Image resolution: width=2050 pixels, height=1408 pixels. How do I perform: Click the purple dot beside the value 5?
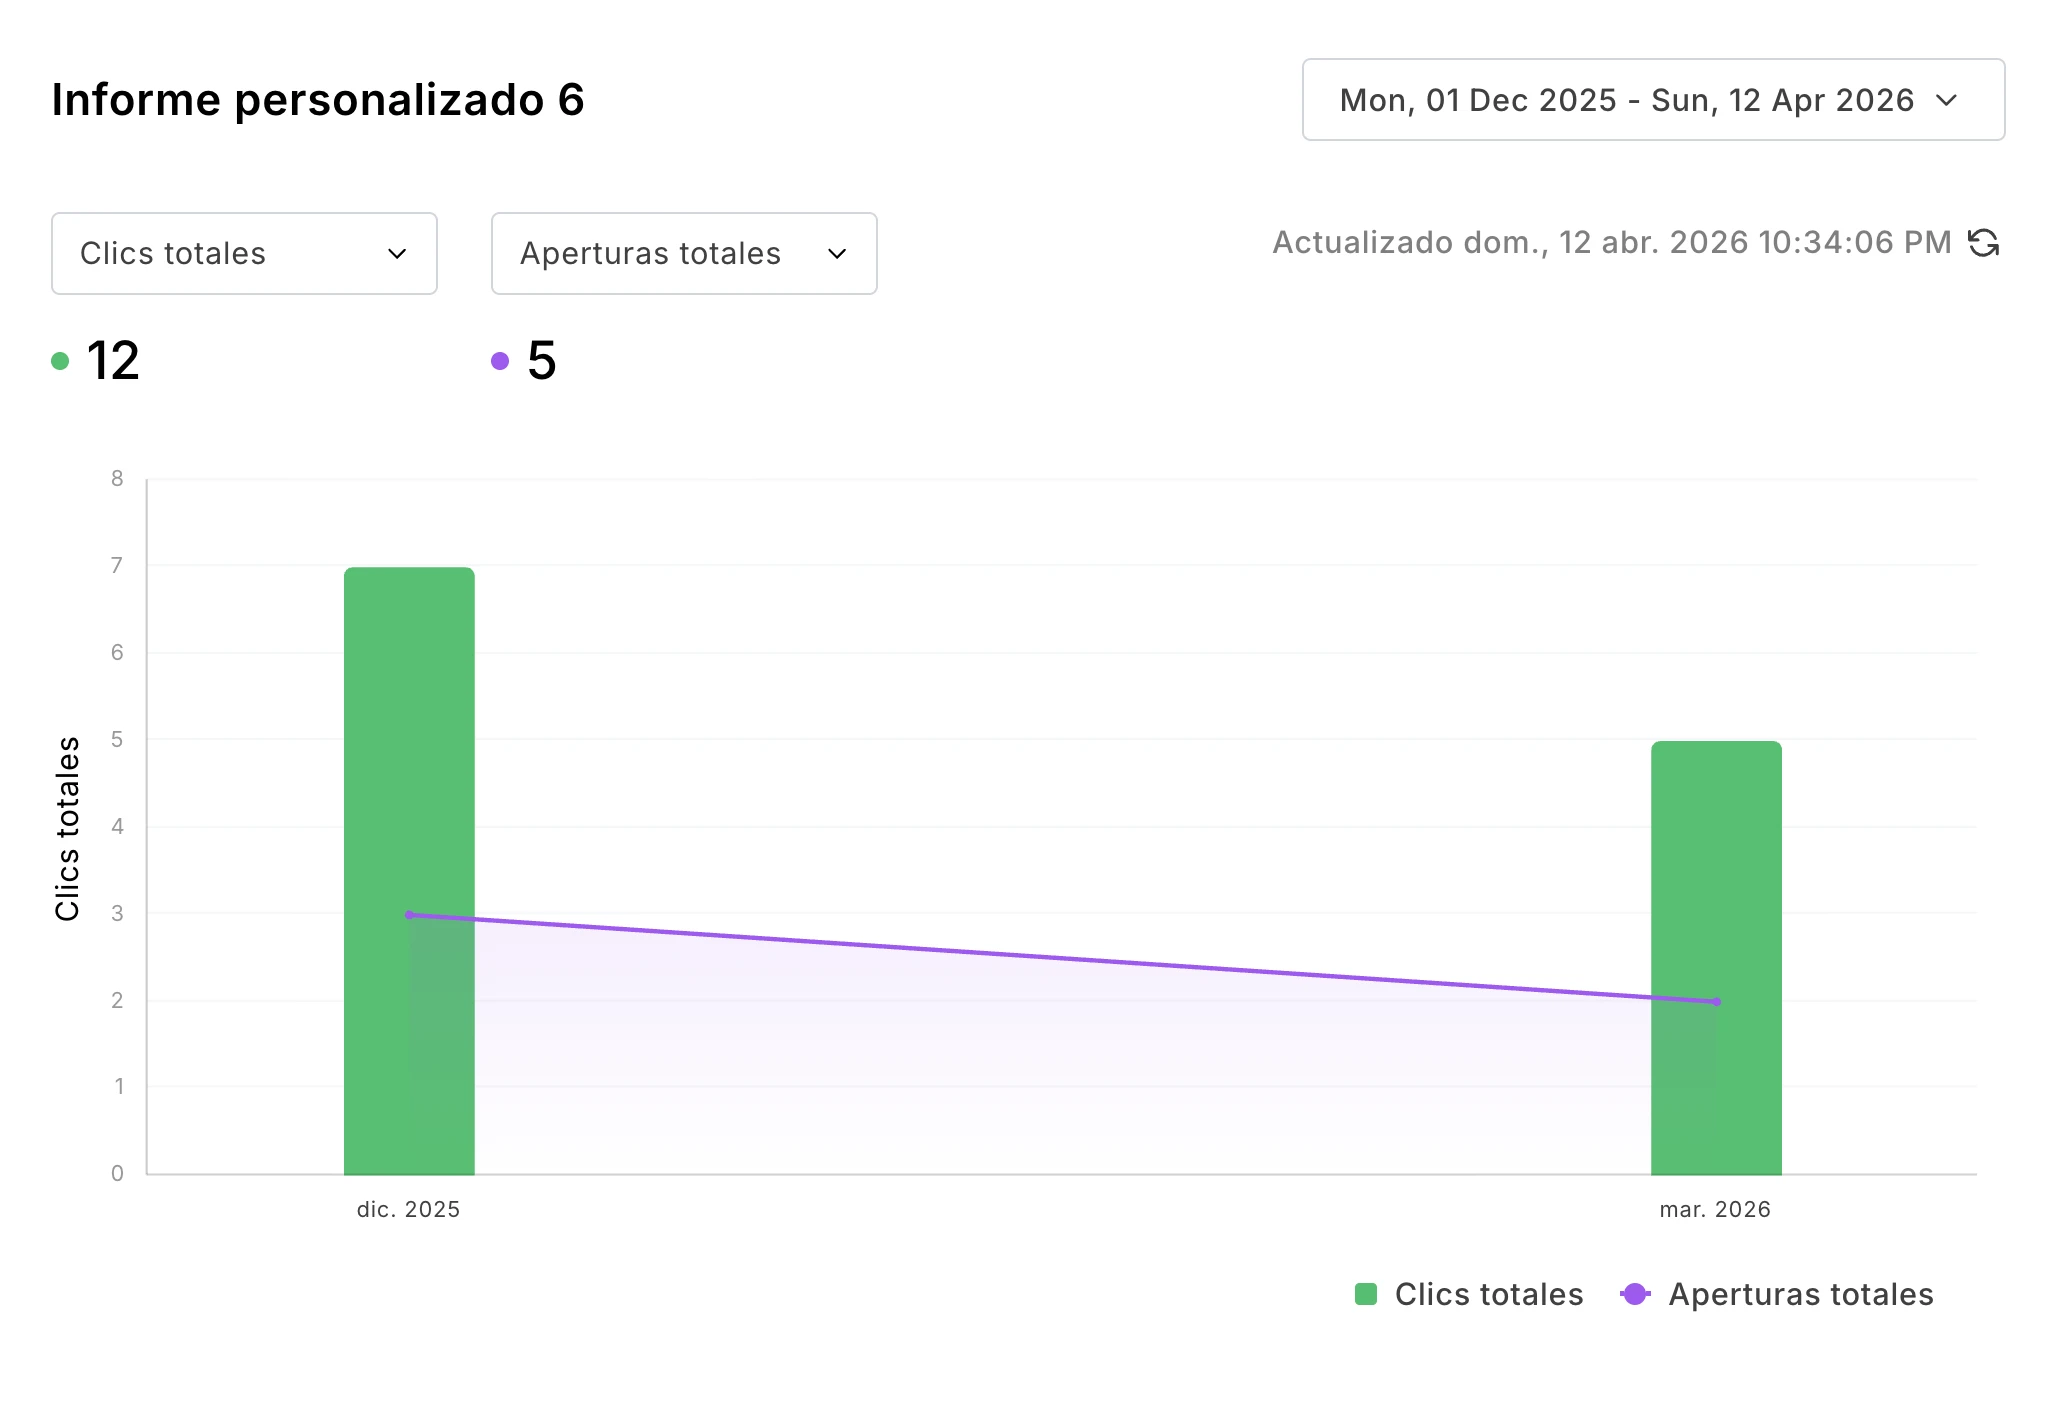click(x=501, y=360)
